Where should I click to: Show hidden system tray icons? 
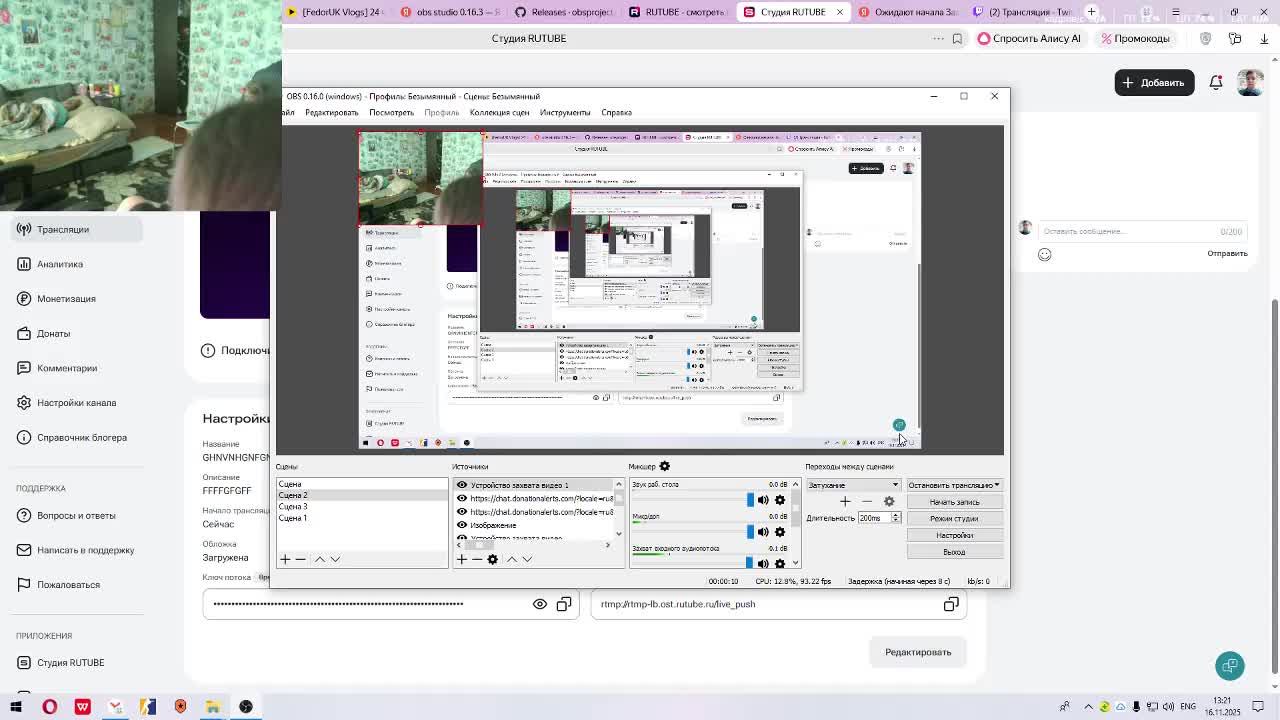coord(1089,707)
